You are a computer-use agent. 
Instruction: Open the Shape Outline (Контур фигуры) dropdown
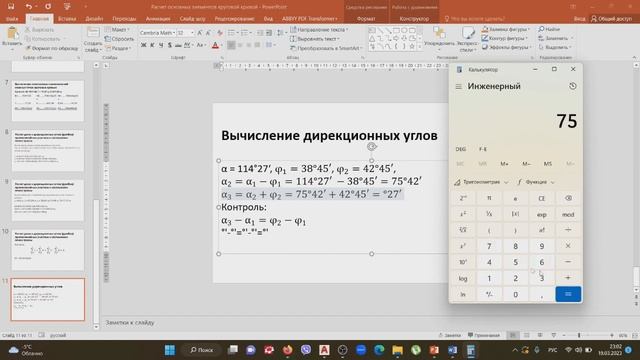(505, 38)
